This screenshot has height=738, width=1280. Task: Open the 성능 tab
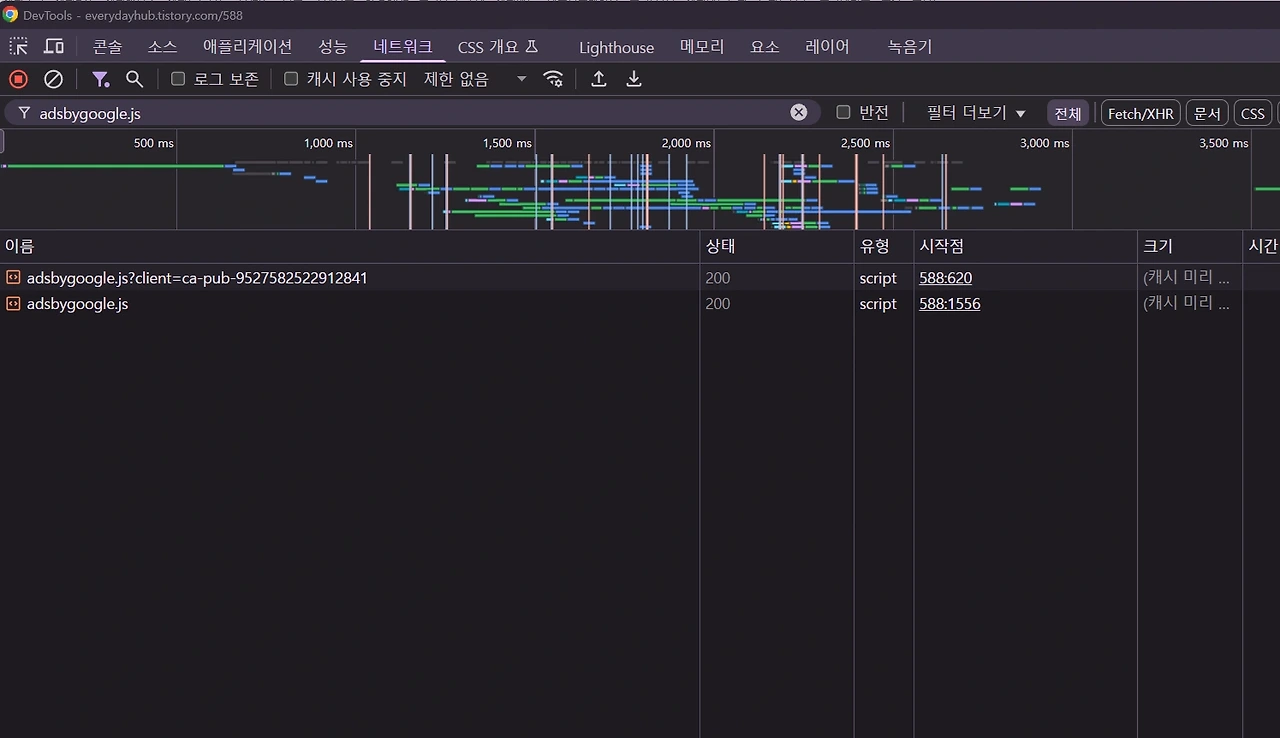[x=333, y=47]
